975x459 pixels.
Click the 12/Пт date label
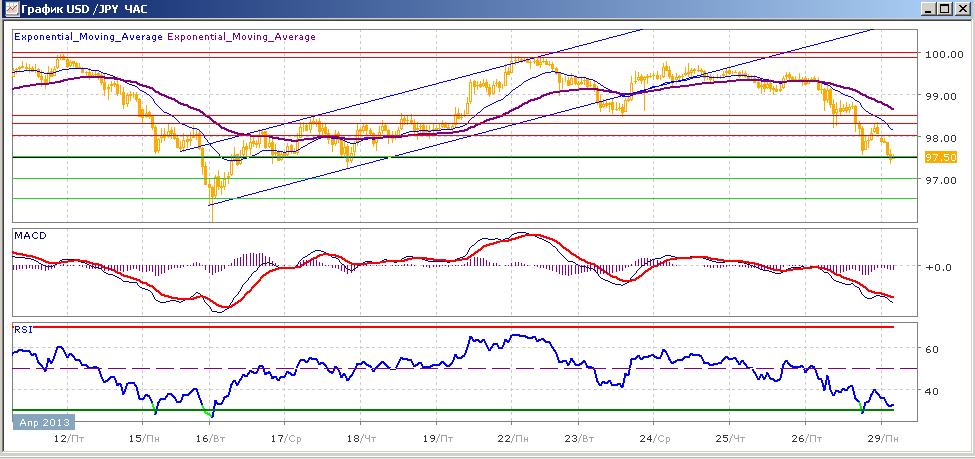coord(69,438)
